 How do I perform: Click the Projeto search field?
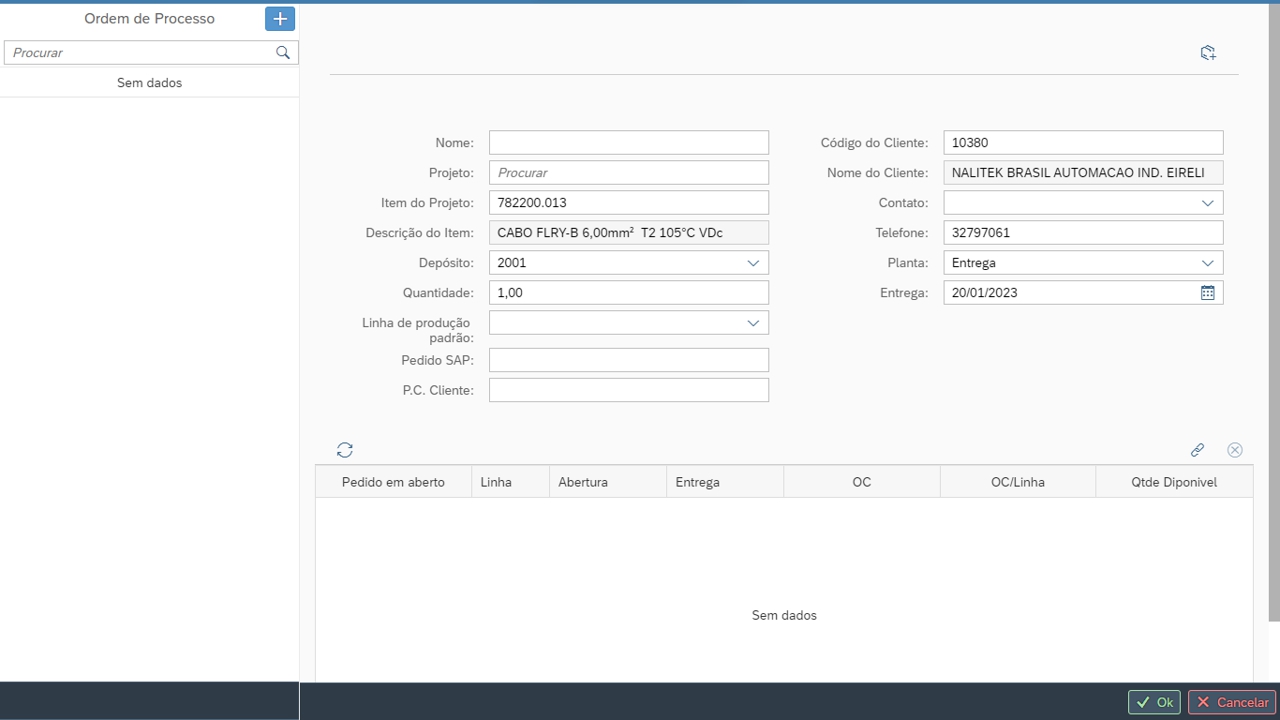[628, 173]
